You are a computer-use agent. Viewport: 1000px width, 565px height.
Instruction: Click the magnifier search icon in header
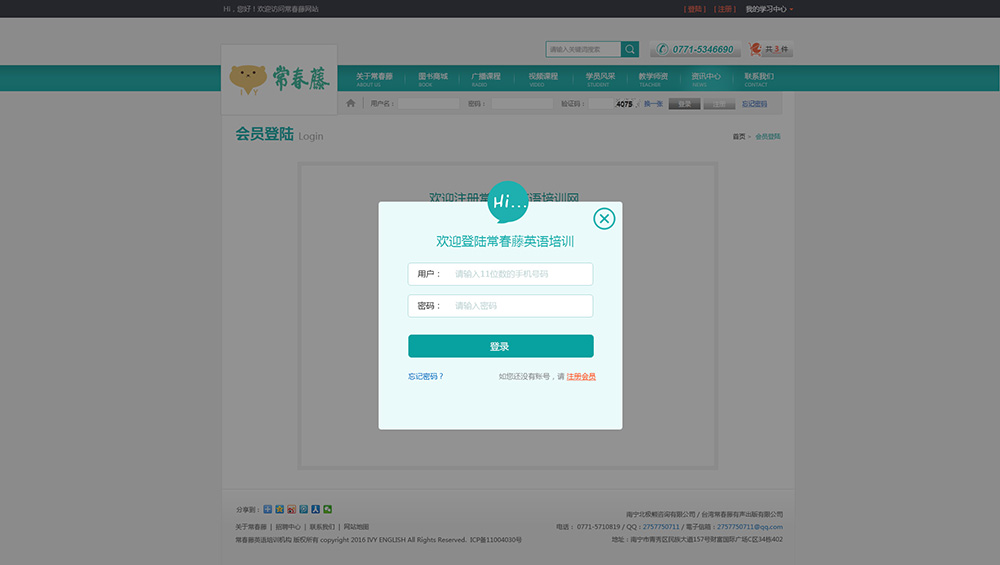[x=630, y=49]
